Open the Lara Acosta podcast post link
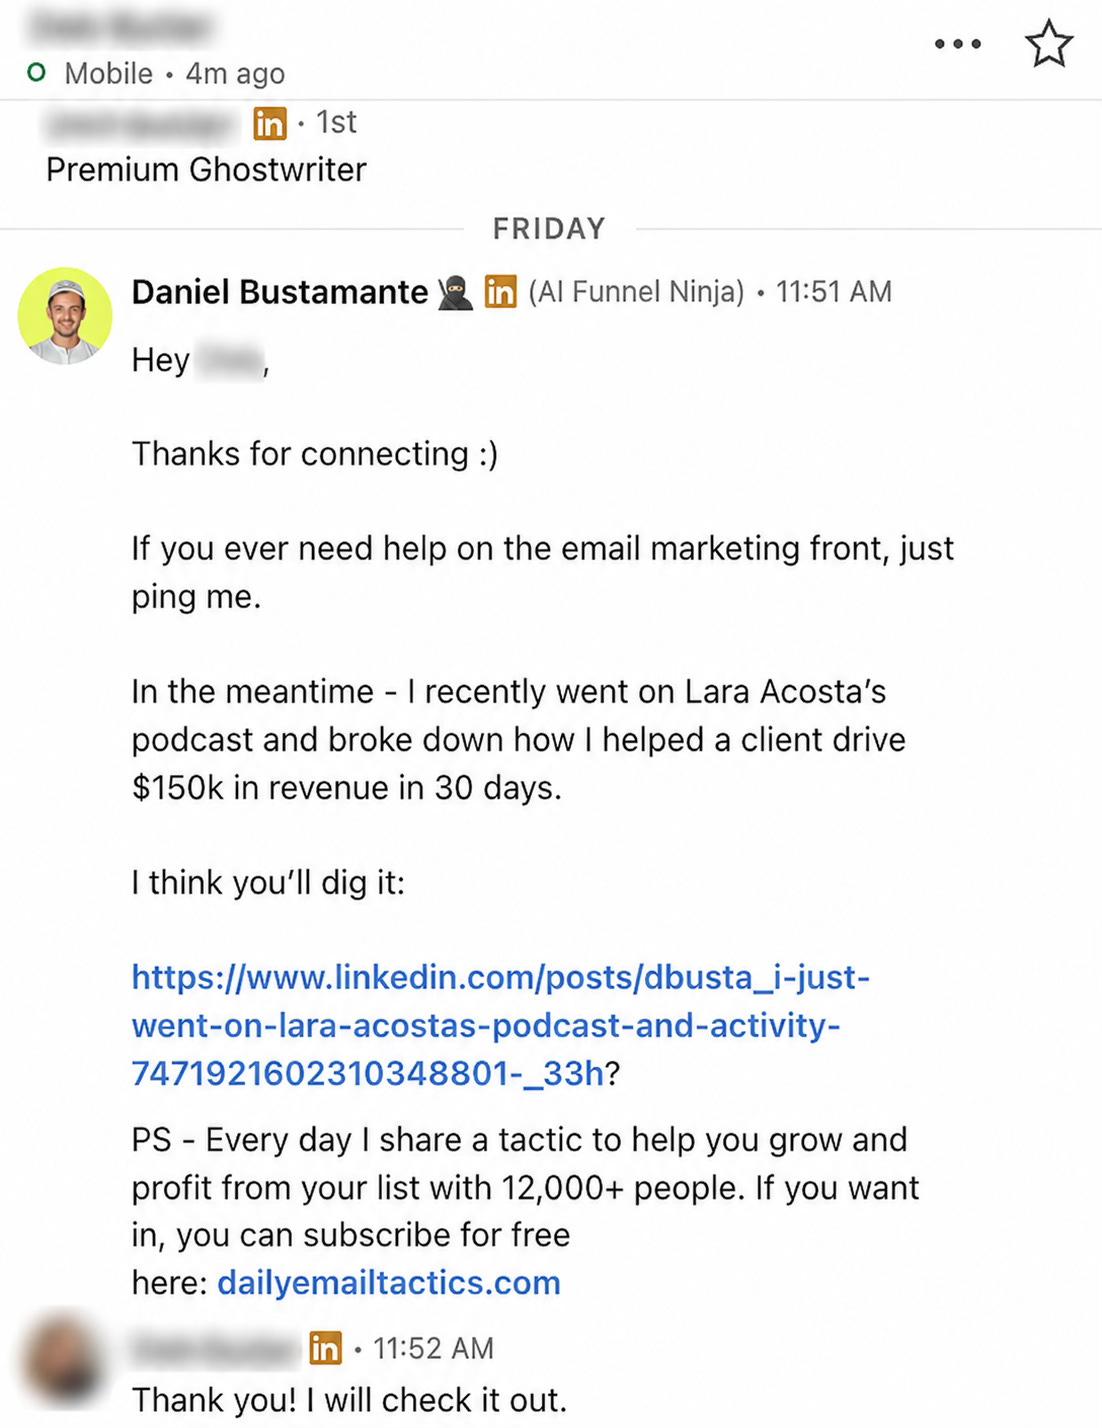Viewport: 1102px width, 1428px height. click(x=500, y=1025)
